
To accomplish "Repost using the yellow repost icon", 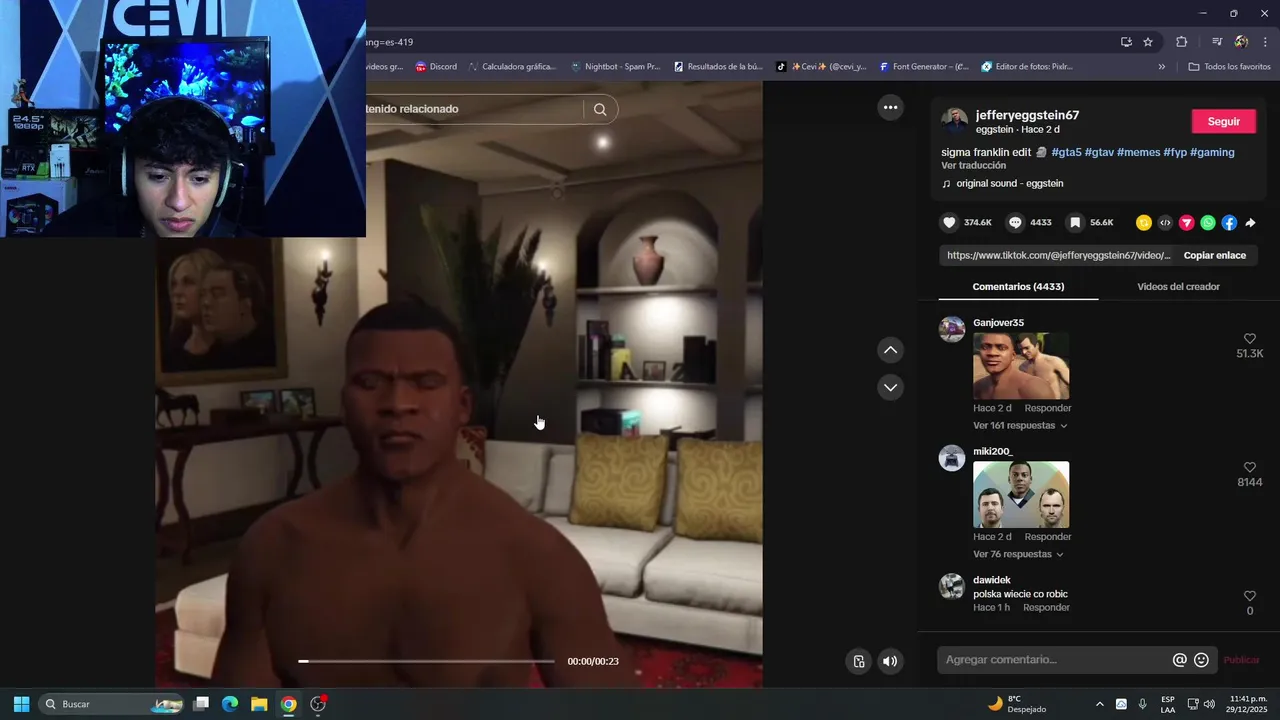I will [x=1144, y=223].
